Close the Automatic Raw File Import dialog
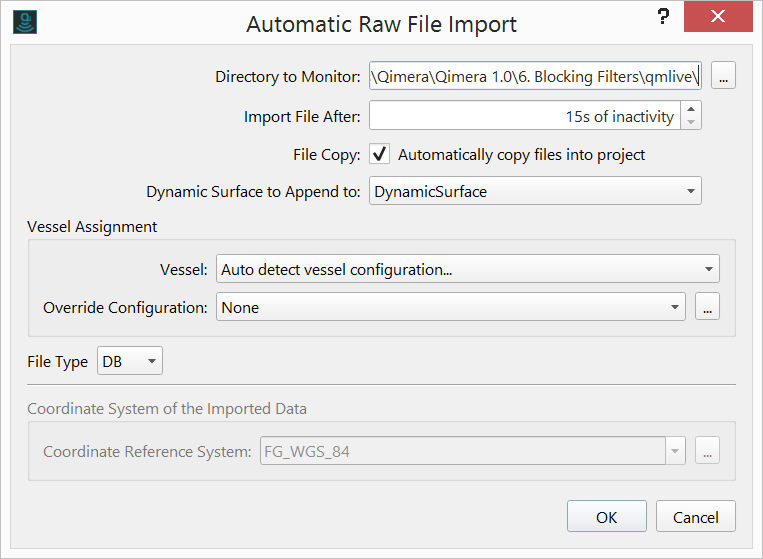This screenshot has width=763, height=559. [x=718, y=19]
